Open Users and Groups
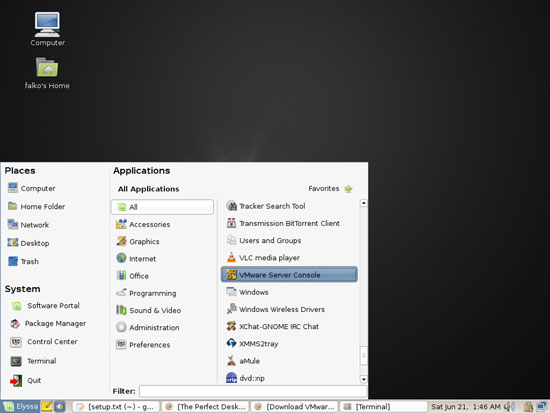550x413 pixels. point(289,240)
